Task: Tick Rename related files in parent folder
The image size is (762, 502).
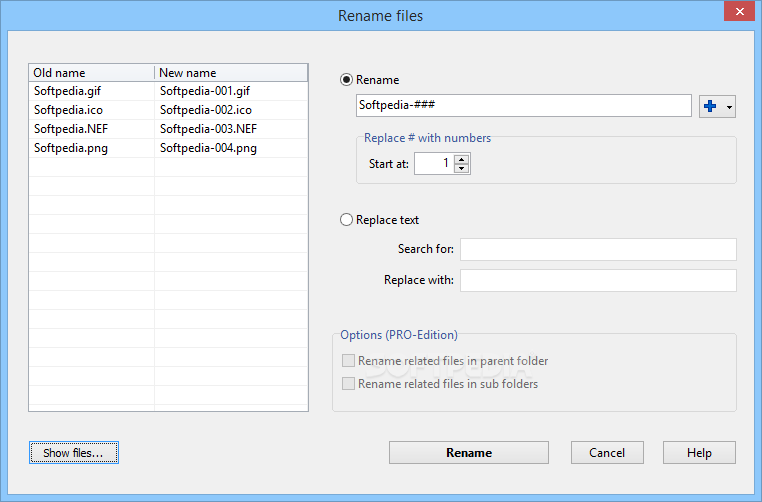Action: [x=348, y=361]
